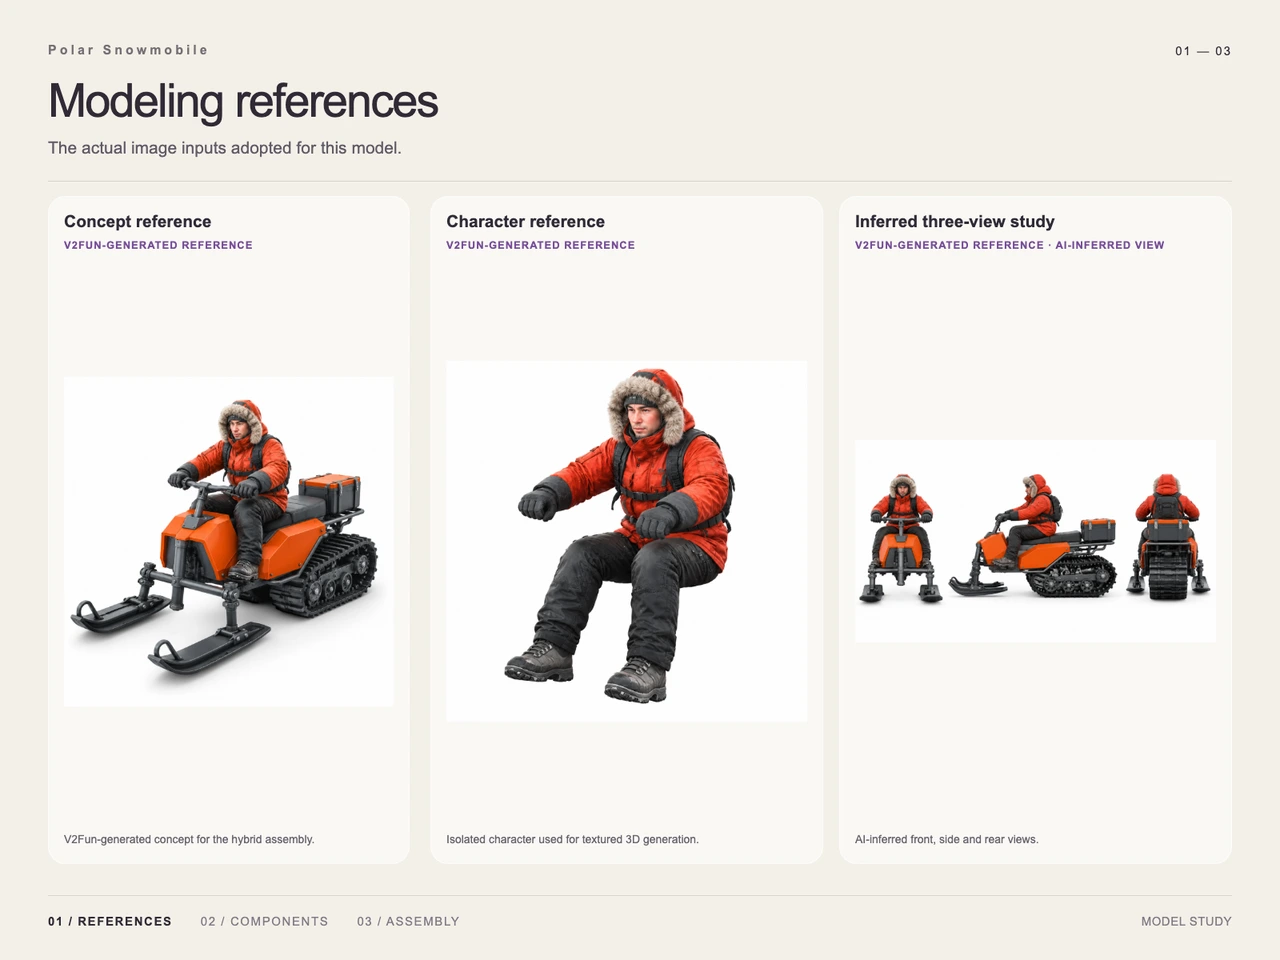Click the 'Concept reference' card title

point(138,222)
